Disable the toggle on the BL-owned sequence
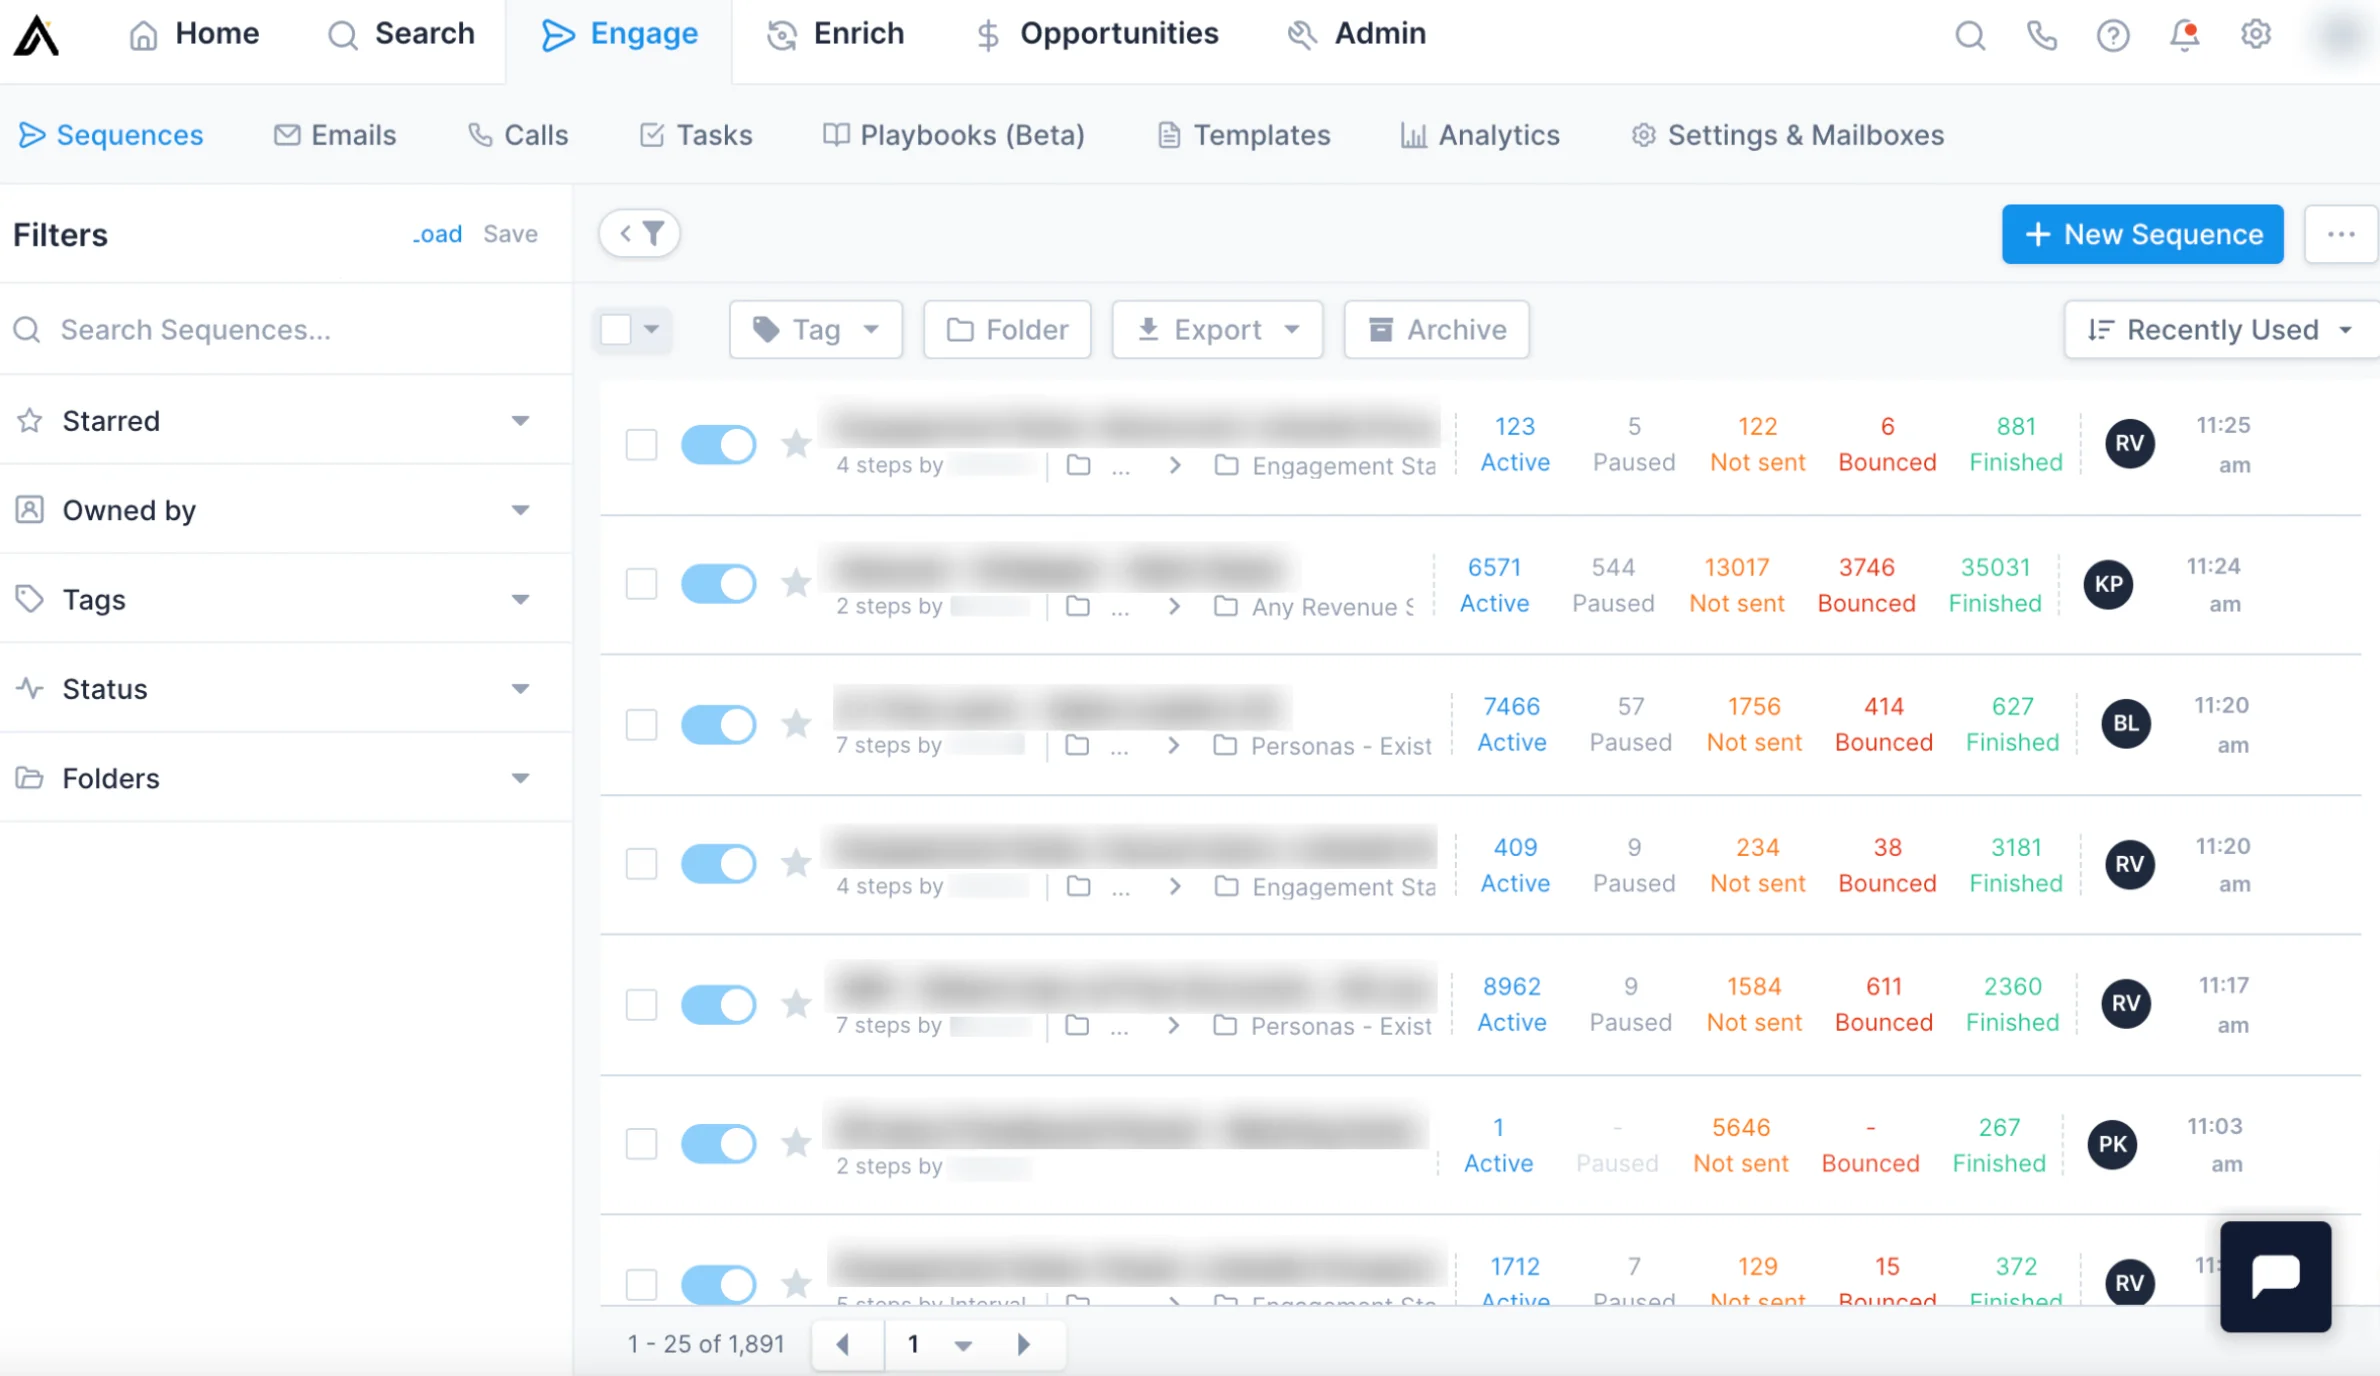2380x1376 pixels. click(718, 724)
